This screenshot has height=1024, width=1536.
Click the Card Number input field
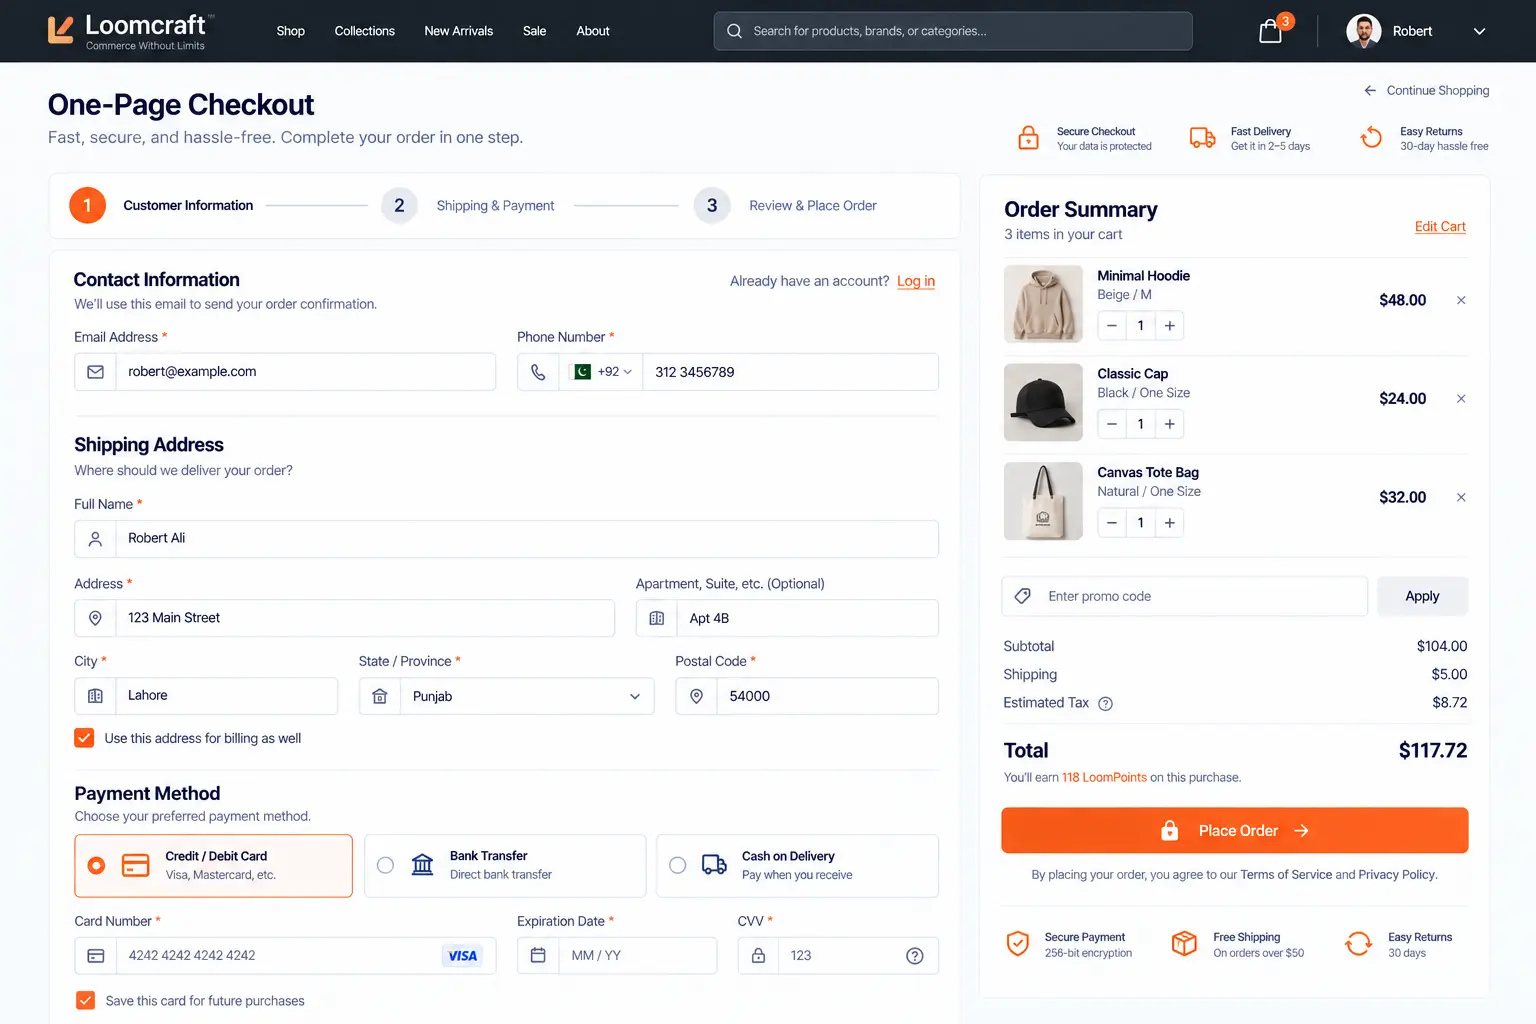285,956
